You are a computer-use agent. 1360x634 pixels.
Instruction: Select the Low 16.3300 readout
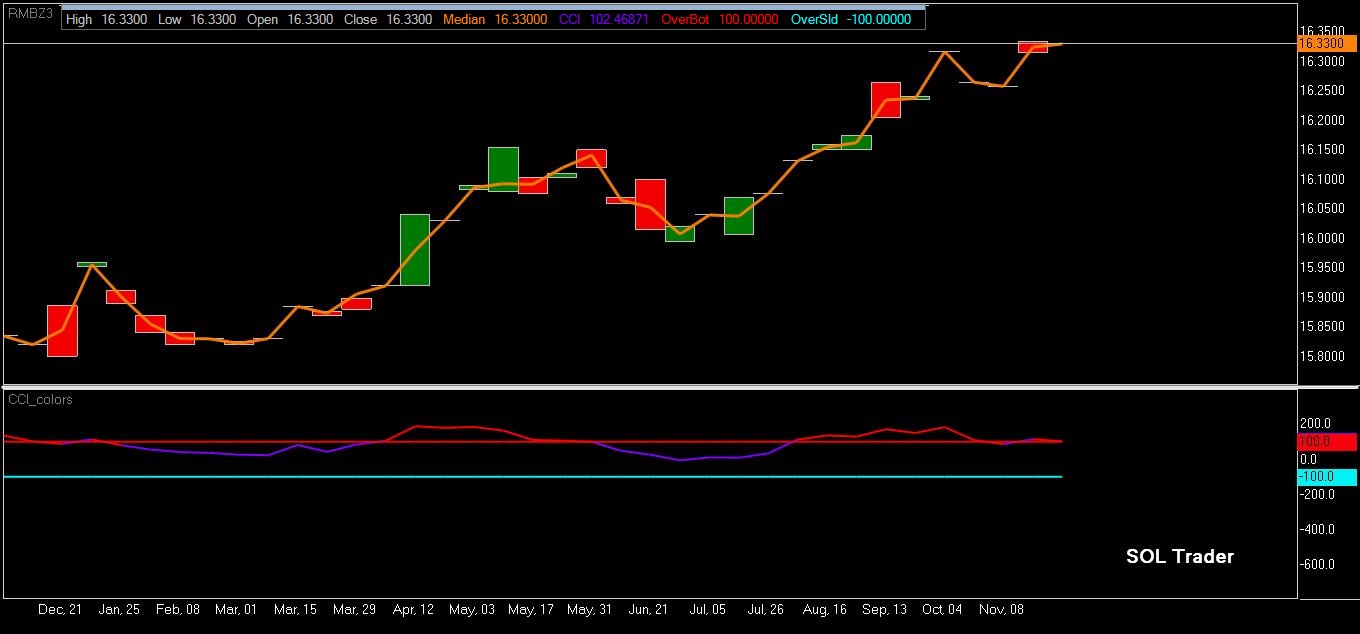pyautogui.click(x=195, y=19)
